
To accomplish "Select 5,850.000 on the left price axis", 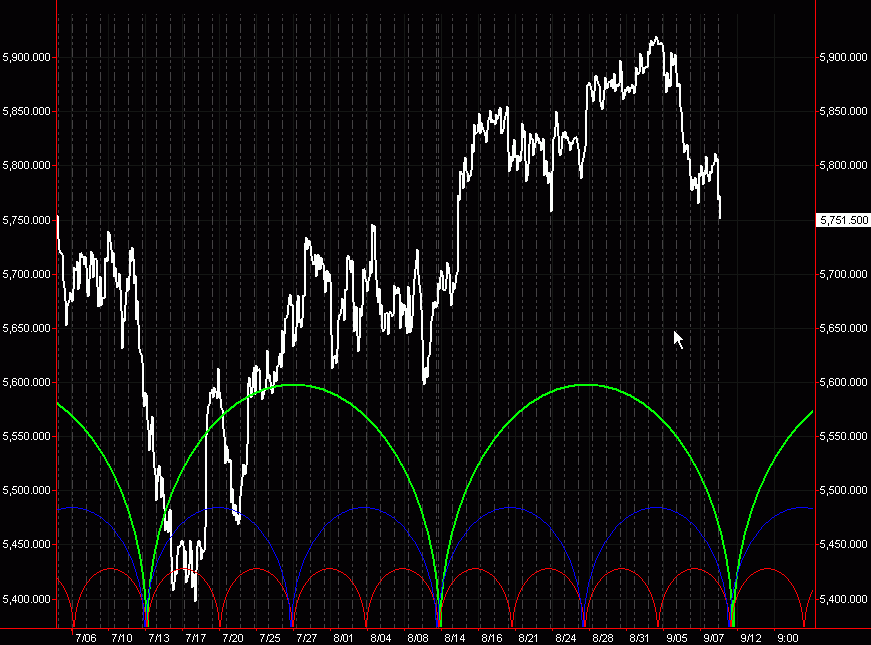I will (x=26, y=112).
